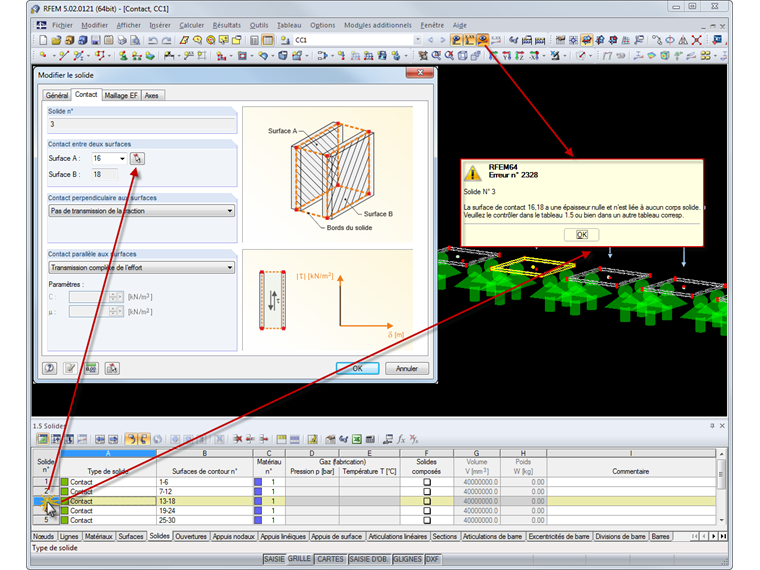This screenshot has width=760, height=570.
Task: Click the New file icon in the toolbar
Action: pos(43,40)
